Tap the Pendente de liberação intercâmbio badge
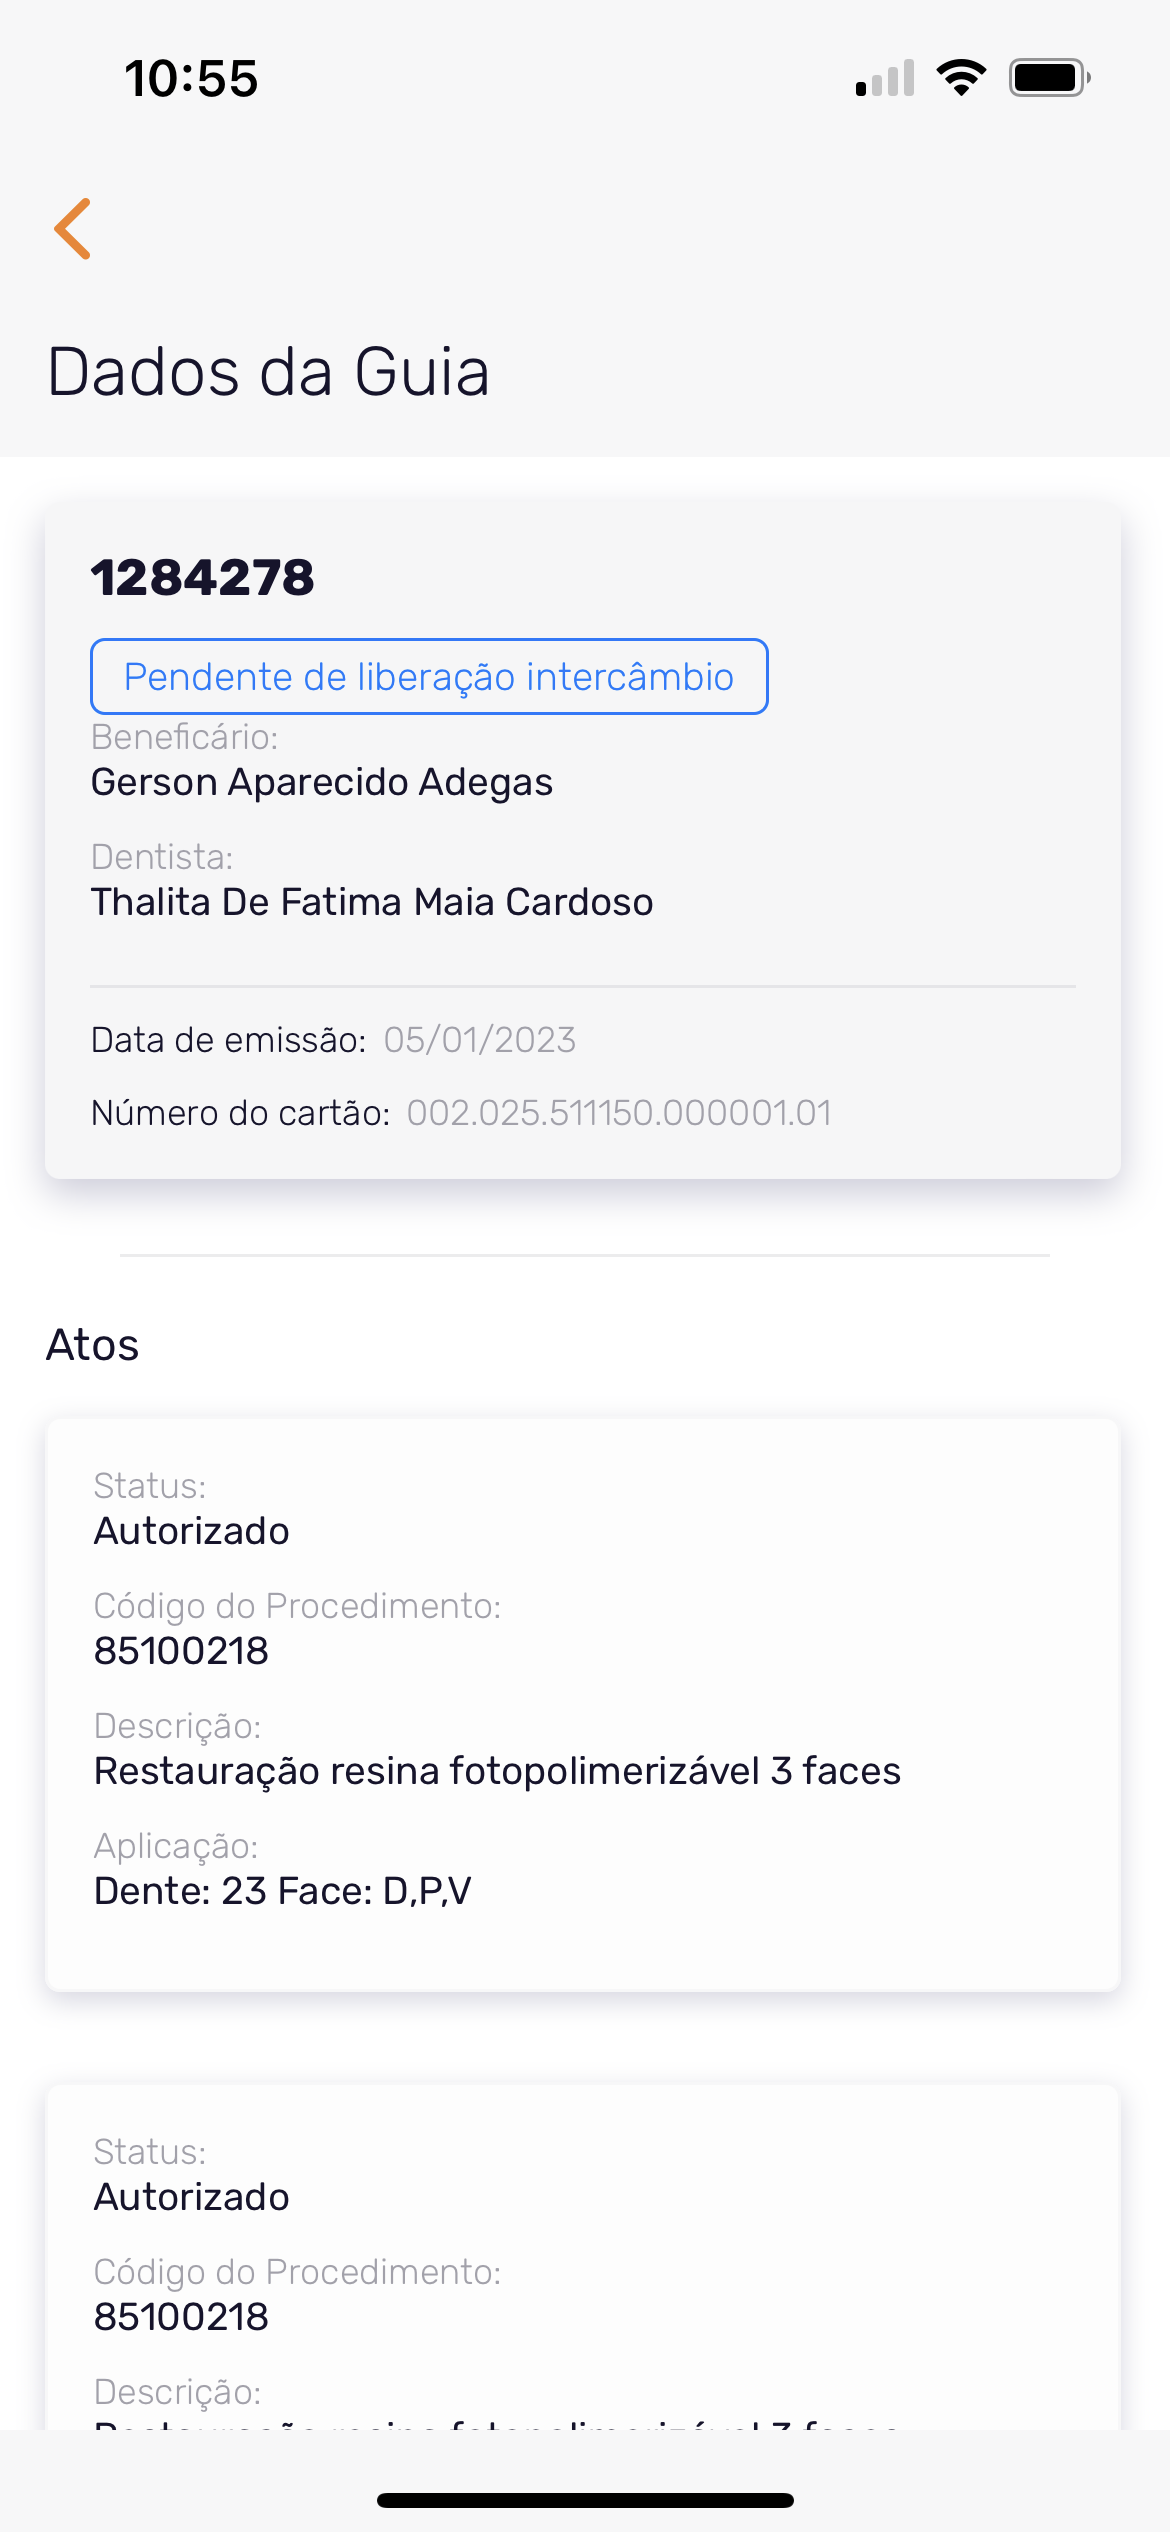Image resolution: width=1170 pixels, height=2532 pixels. point(429,677)
